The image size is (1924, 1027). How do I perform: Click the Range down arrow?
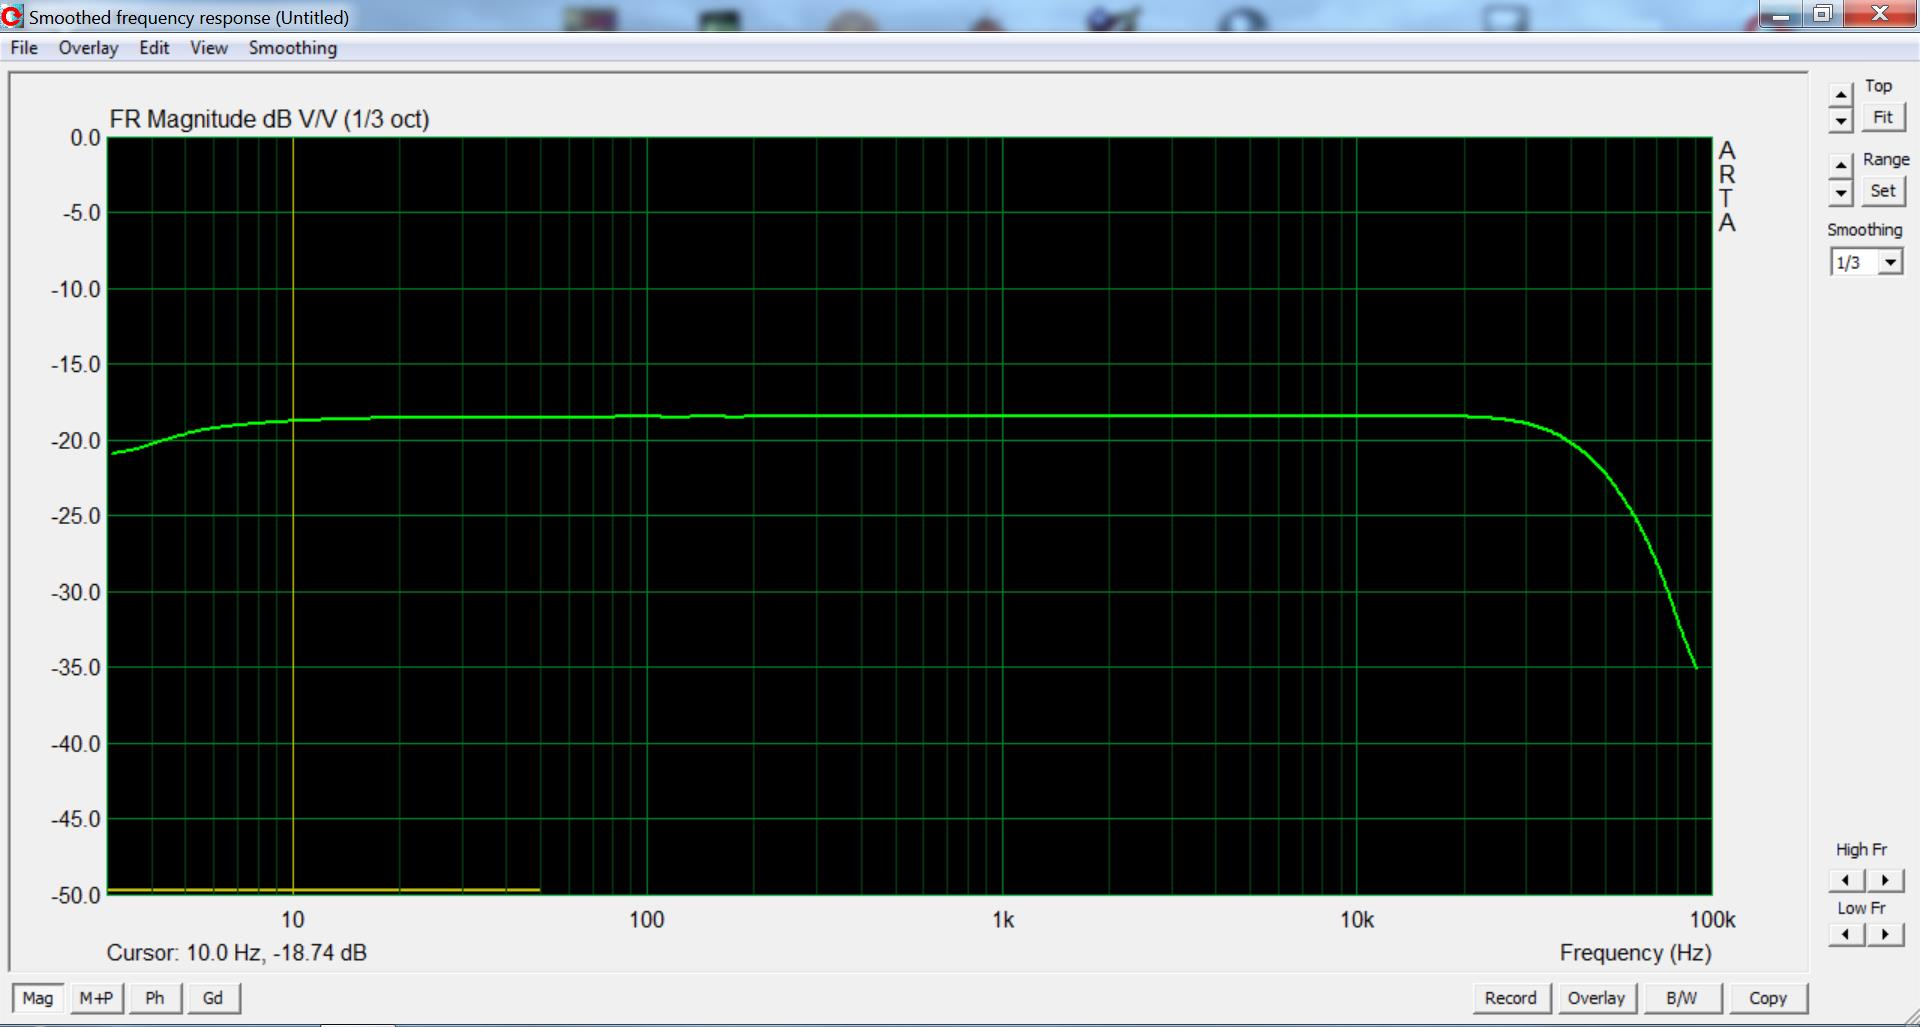click(x=1841, y=192)
